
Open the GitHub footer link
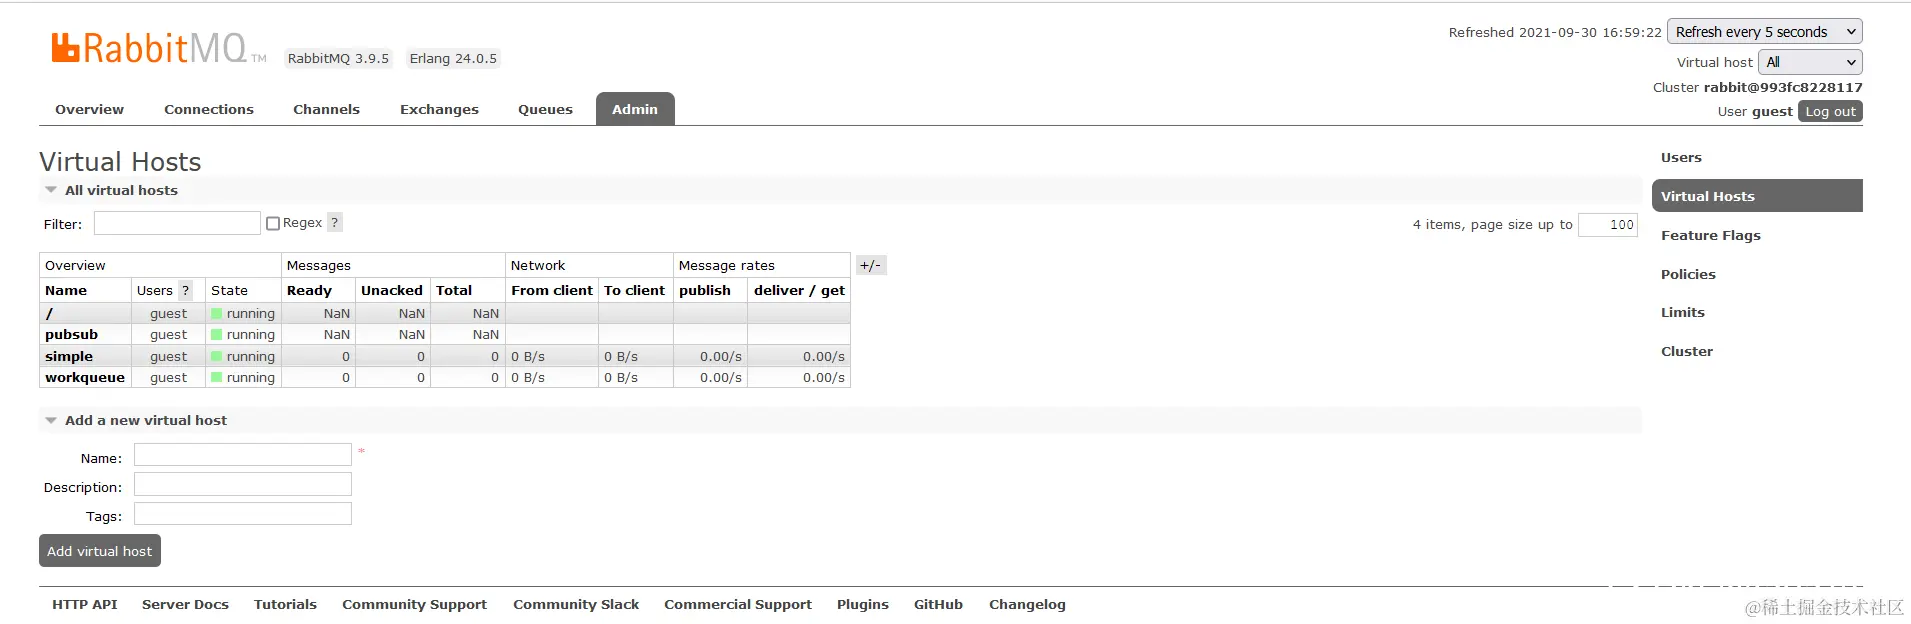point(938,604)
